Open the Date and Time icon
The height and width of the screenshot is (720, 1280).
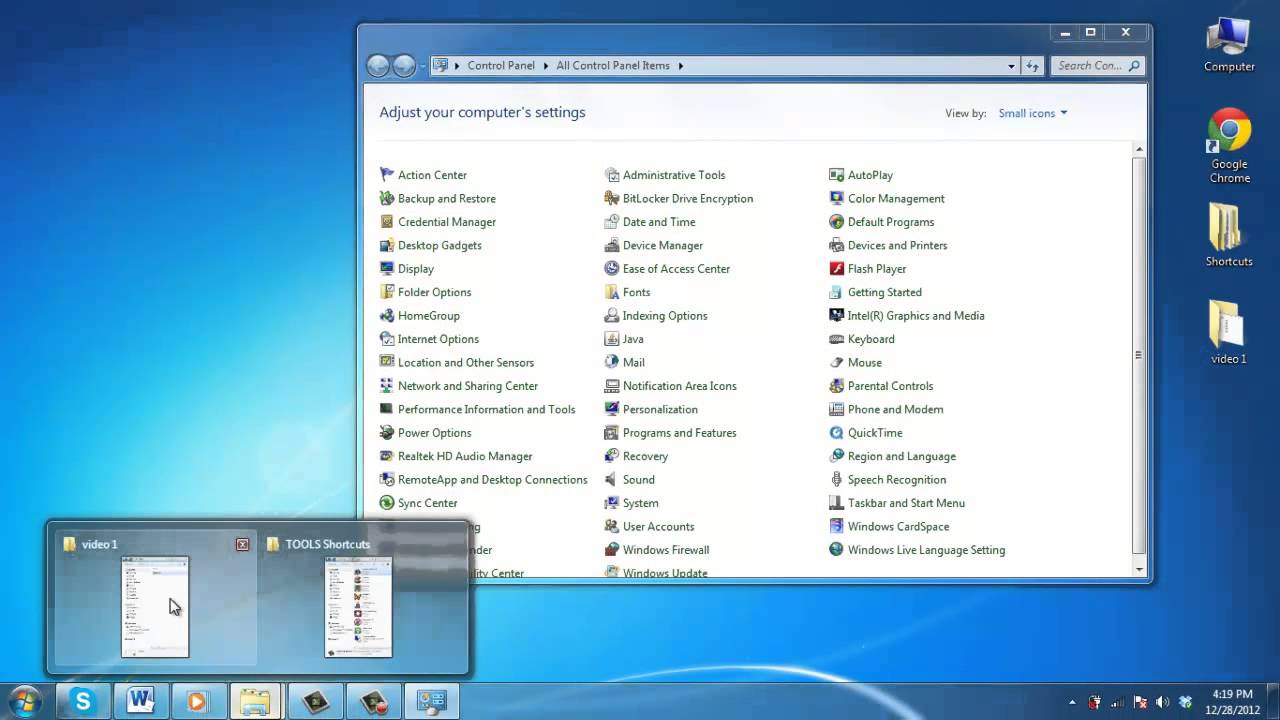pos(612,222)
